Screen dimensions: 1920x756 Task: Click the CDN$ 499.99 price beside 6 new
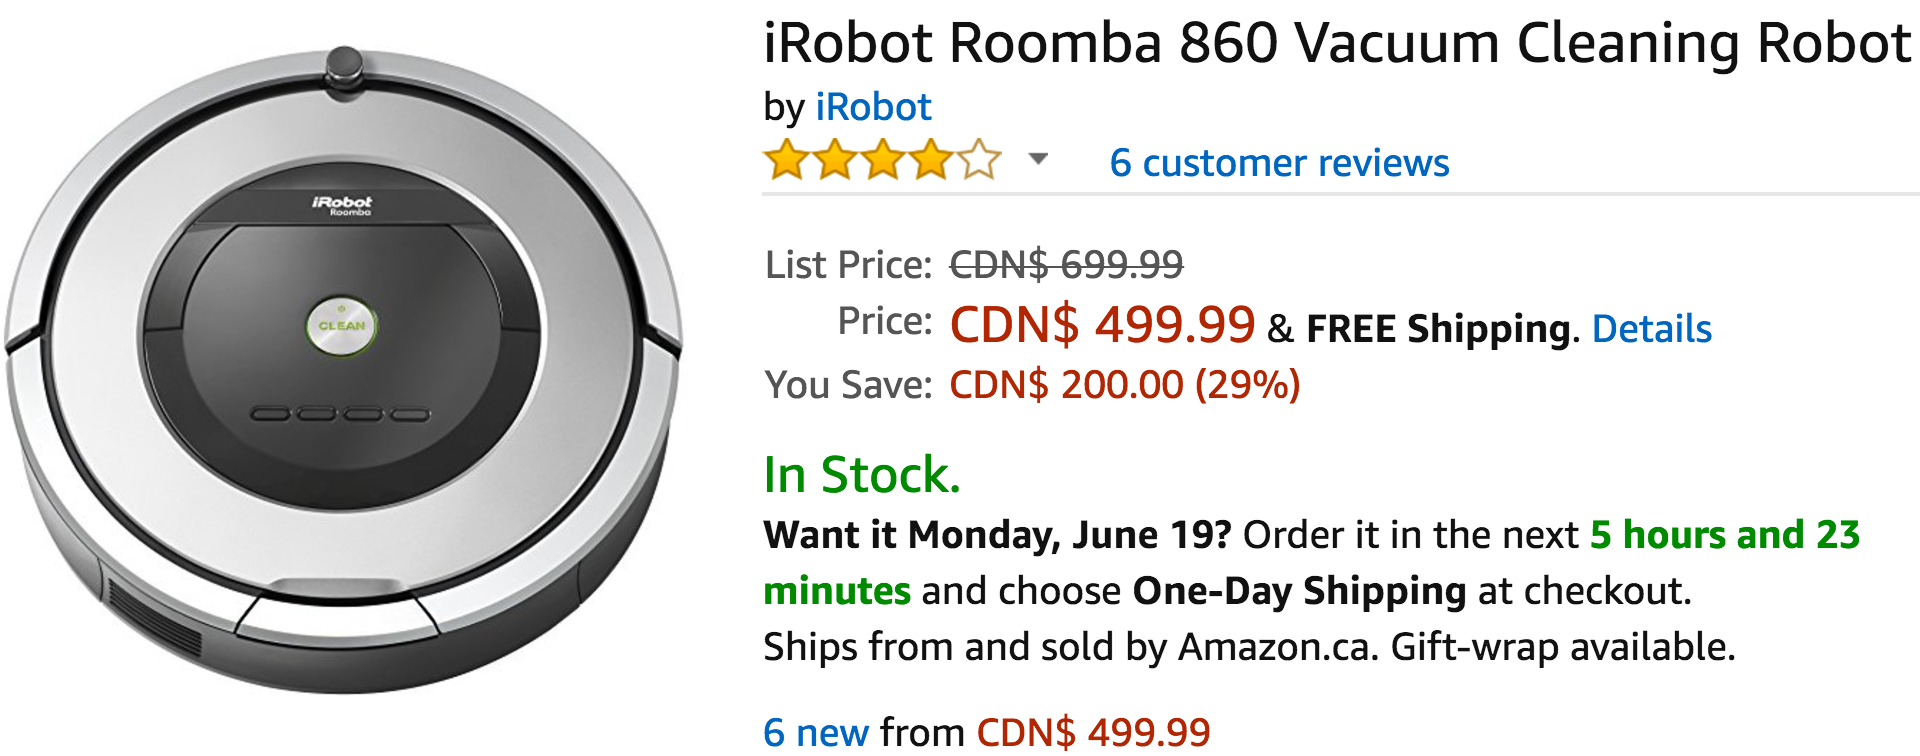[x=1093, y=733]
